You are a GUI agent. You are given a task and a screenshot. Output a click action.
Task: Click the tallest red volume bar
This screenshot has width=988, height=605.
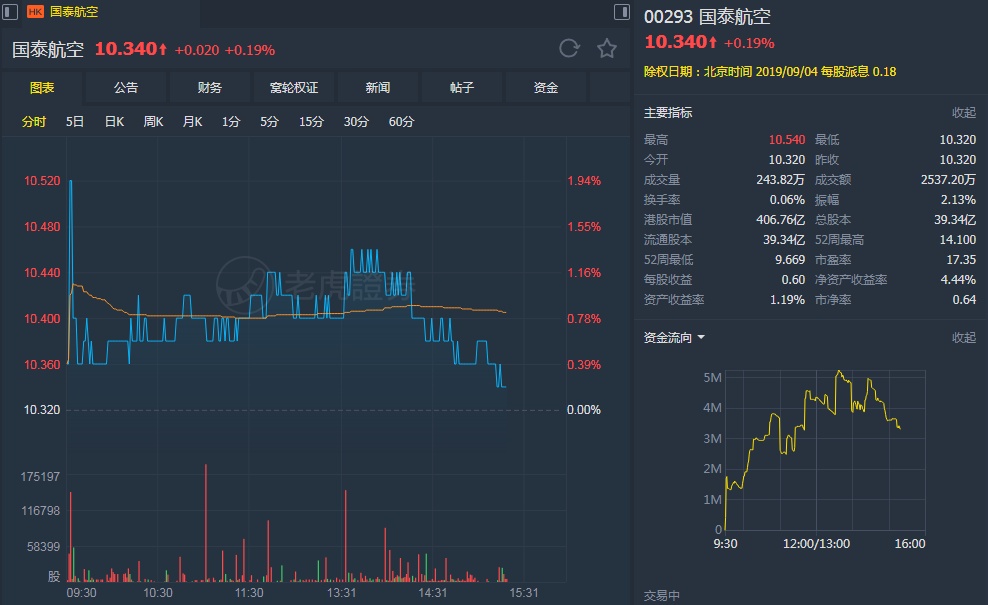point(205,522)
